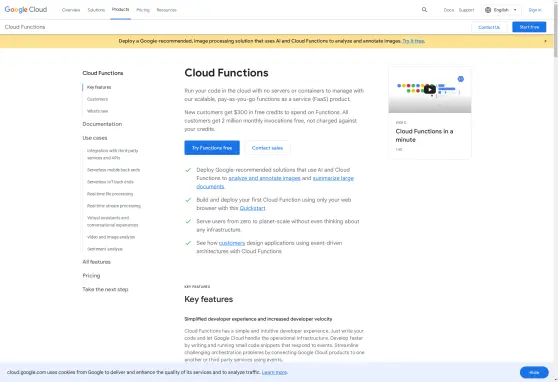Click the Key features section heading
The image size is (558, 382).
coord(209,299)
